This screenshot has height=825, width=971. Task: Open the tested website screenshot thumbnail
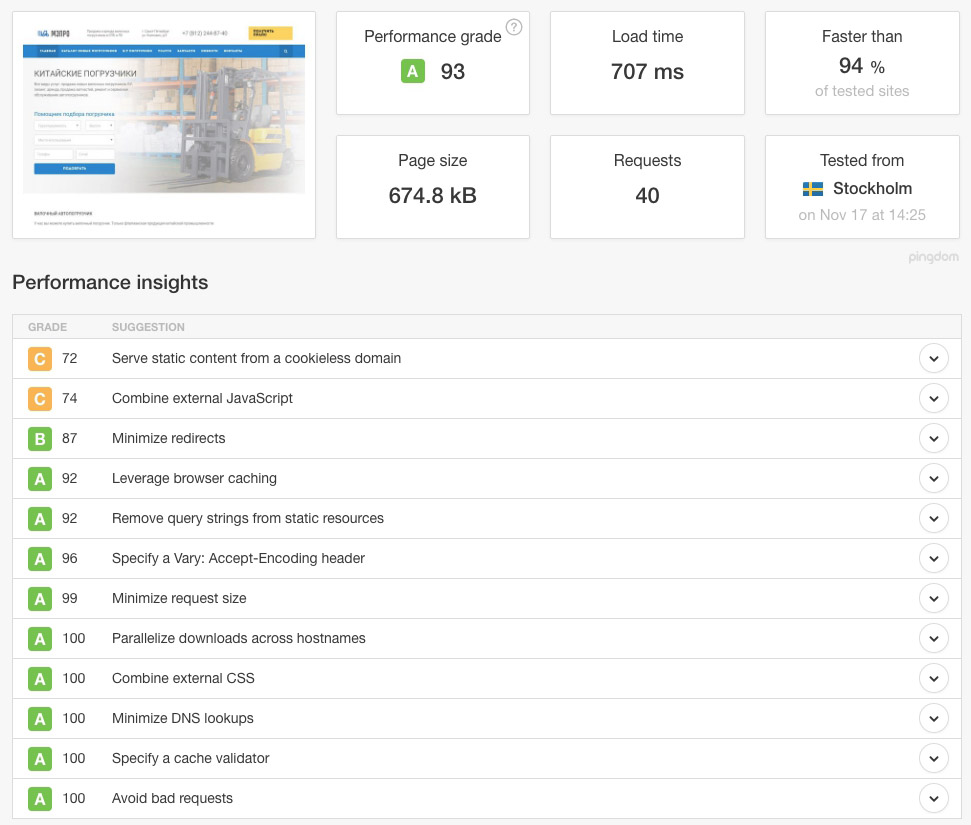point(164,125)
